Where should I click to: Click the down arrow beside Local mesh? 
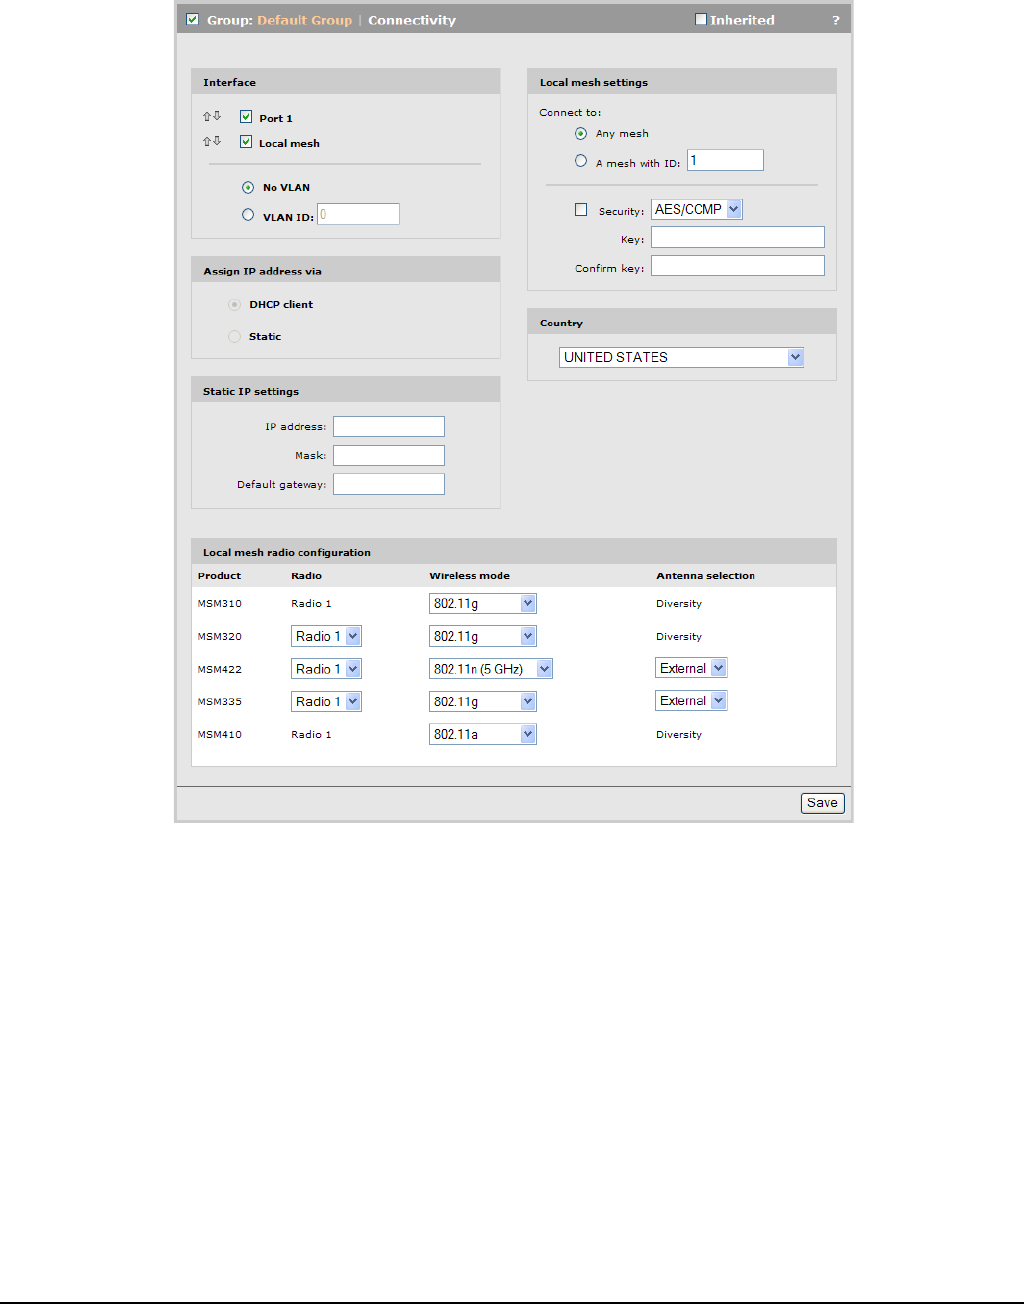click(x=217, y=141)
